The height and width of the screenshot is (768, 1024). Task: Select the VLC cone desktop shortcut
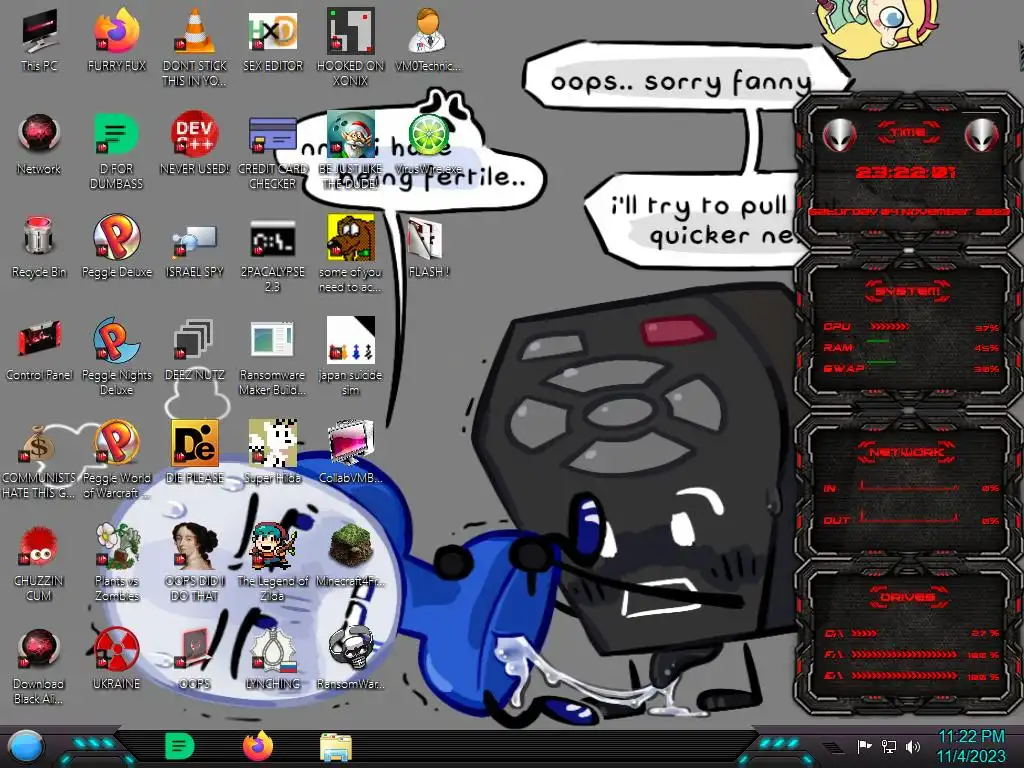(x=195, y=47)
